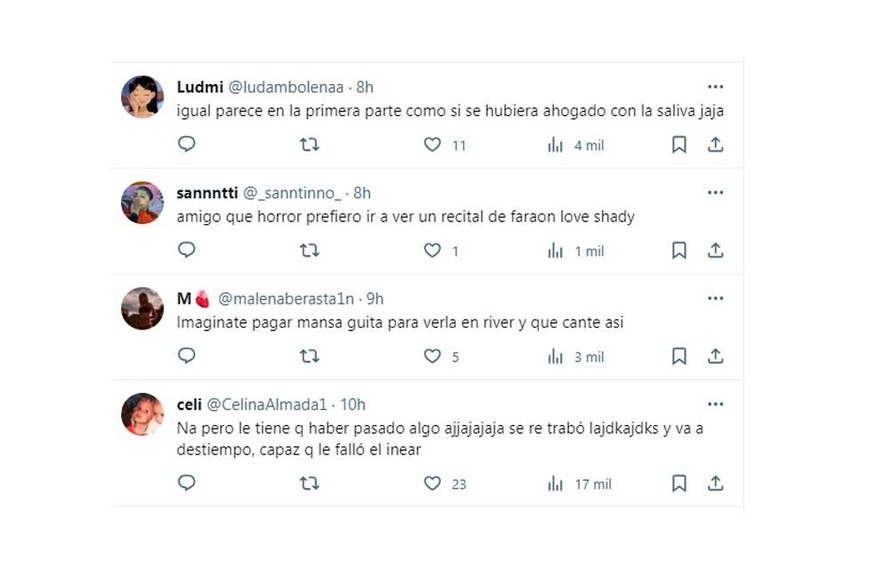Screen dimensions: 870x580
Task: Like sannntti's recital tweet
Action: tap(432, 251)
